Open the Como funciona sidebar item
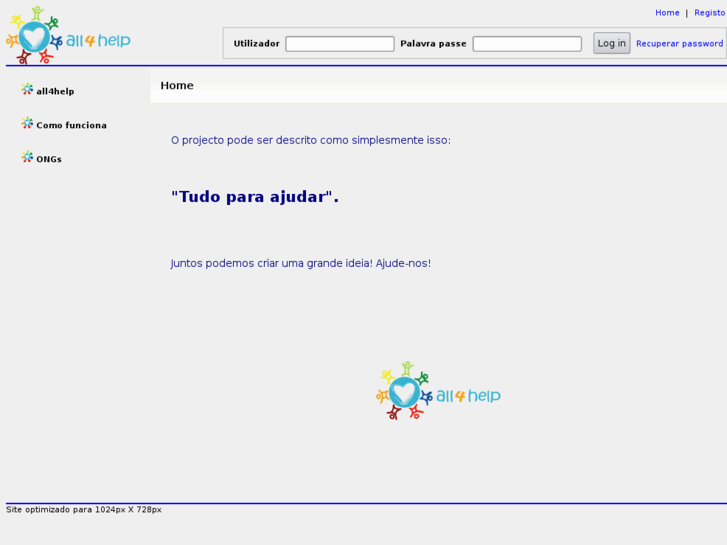Viewport: 727px width, 545px height. tap(71, 125)
